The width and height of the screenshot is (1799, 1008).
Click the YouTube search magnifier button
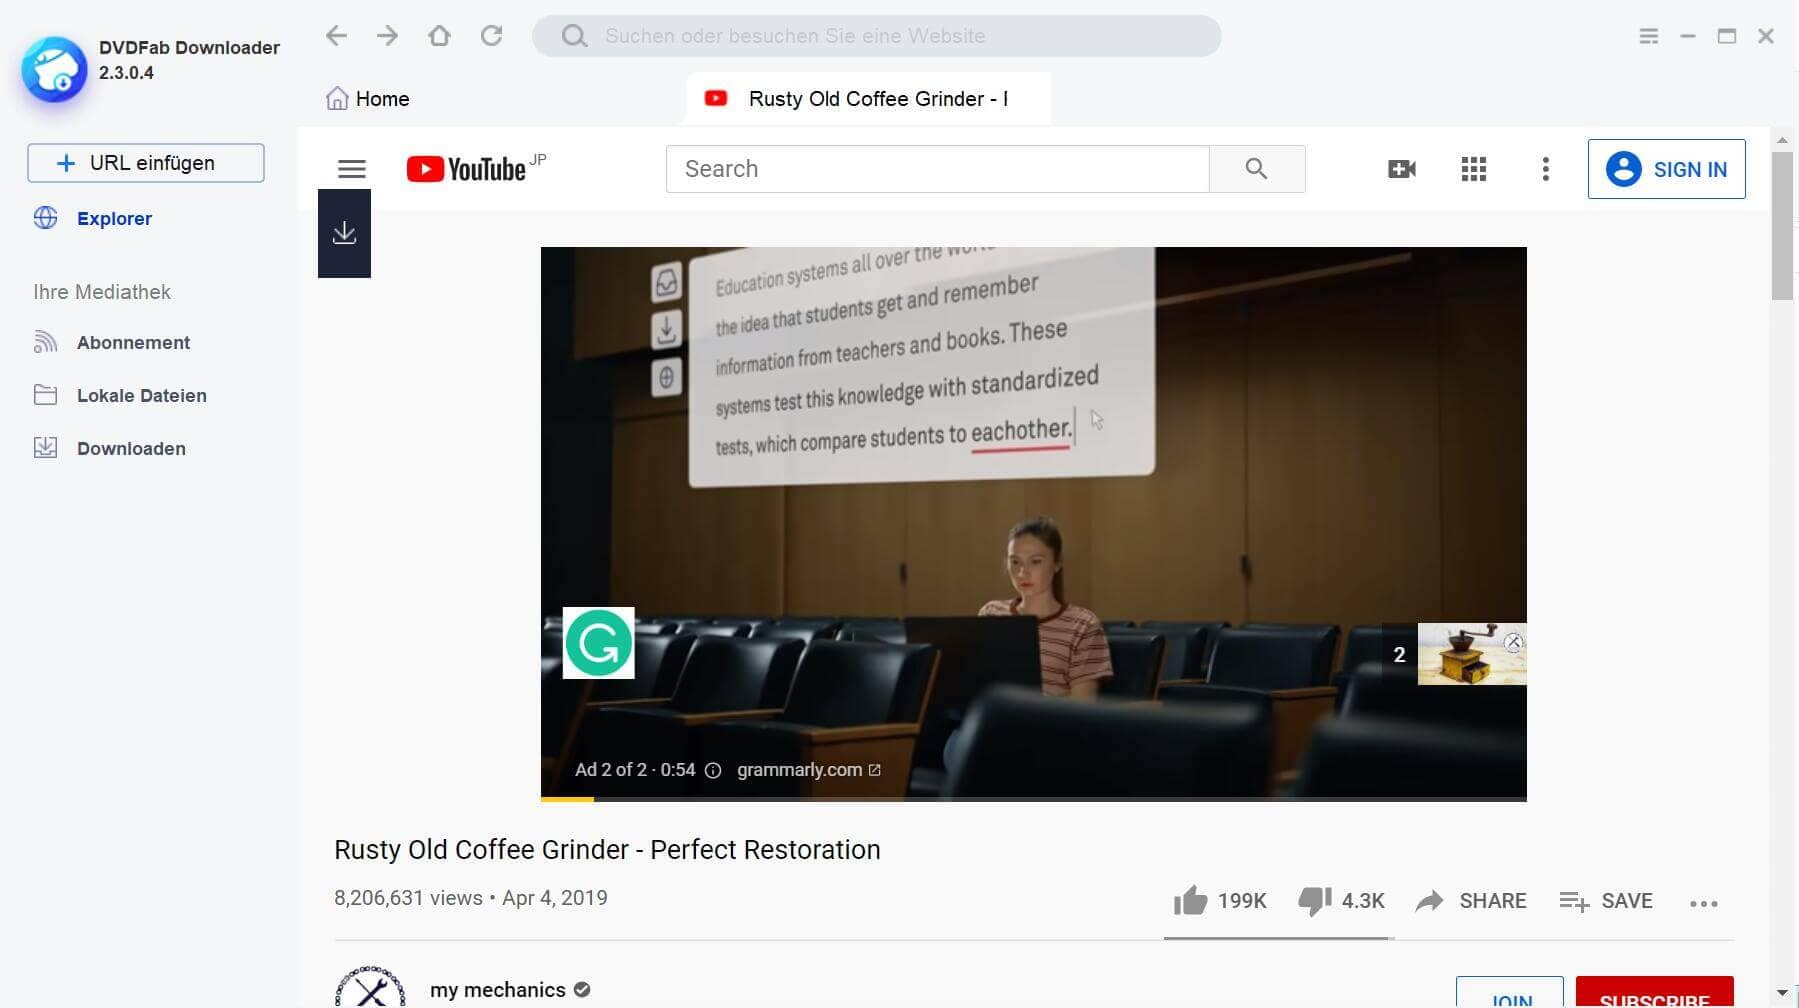[1256, 169]
